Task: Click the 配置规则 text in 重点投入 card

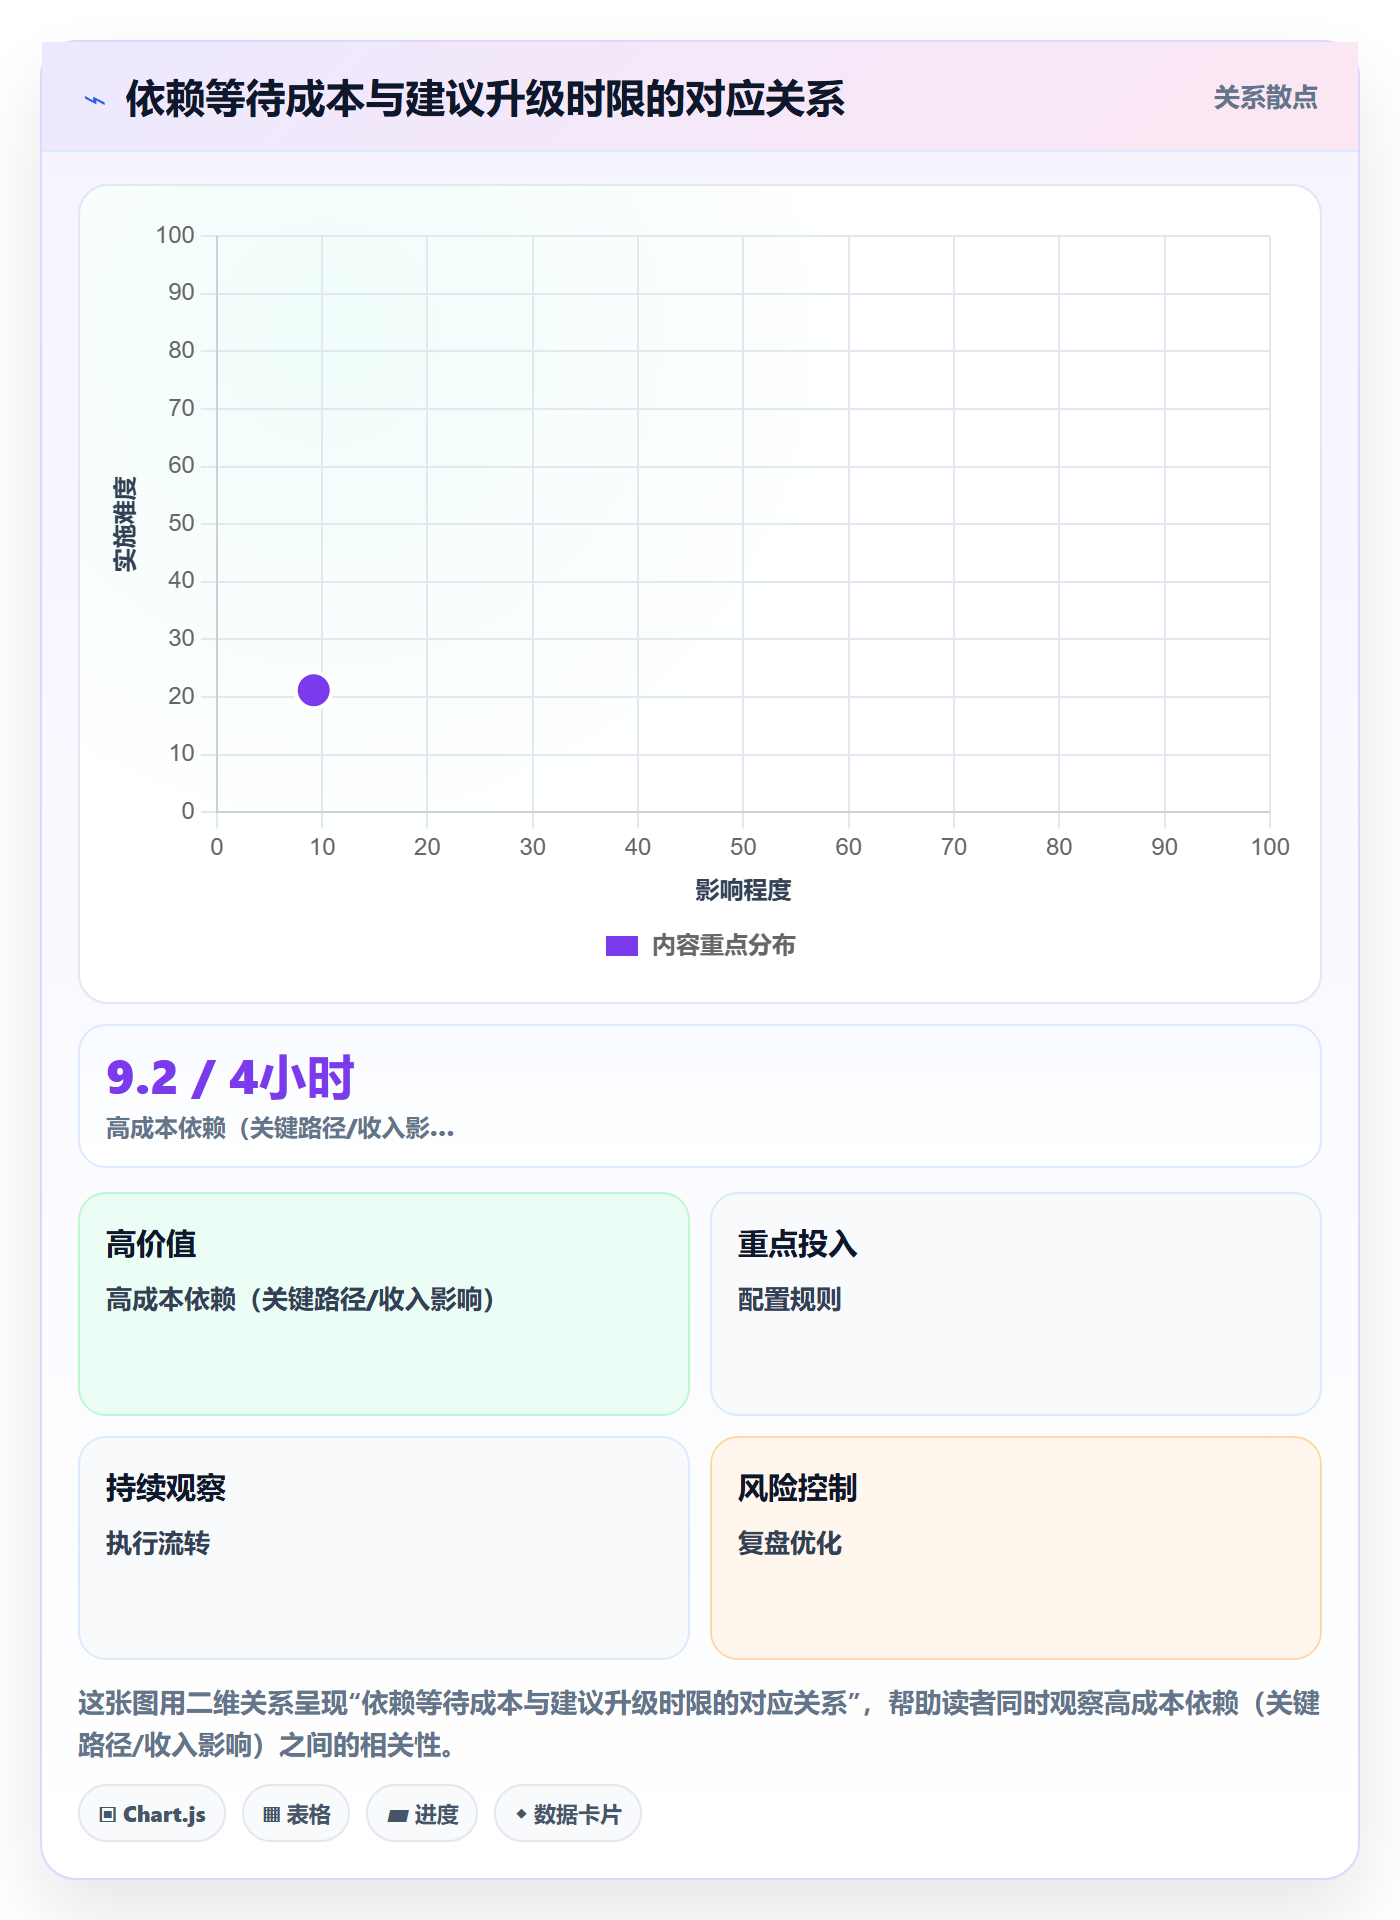Action: [x=790, y=1299]
